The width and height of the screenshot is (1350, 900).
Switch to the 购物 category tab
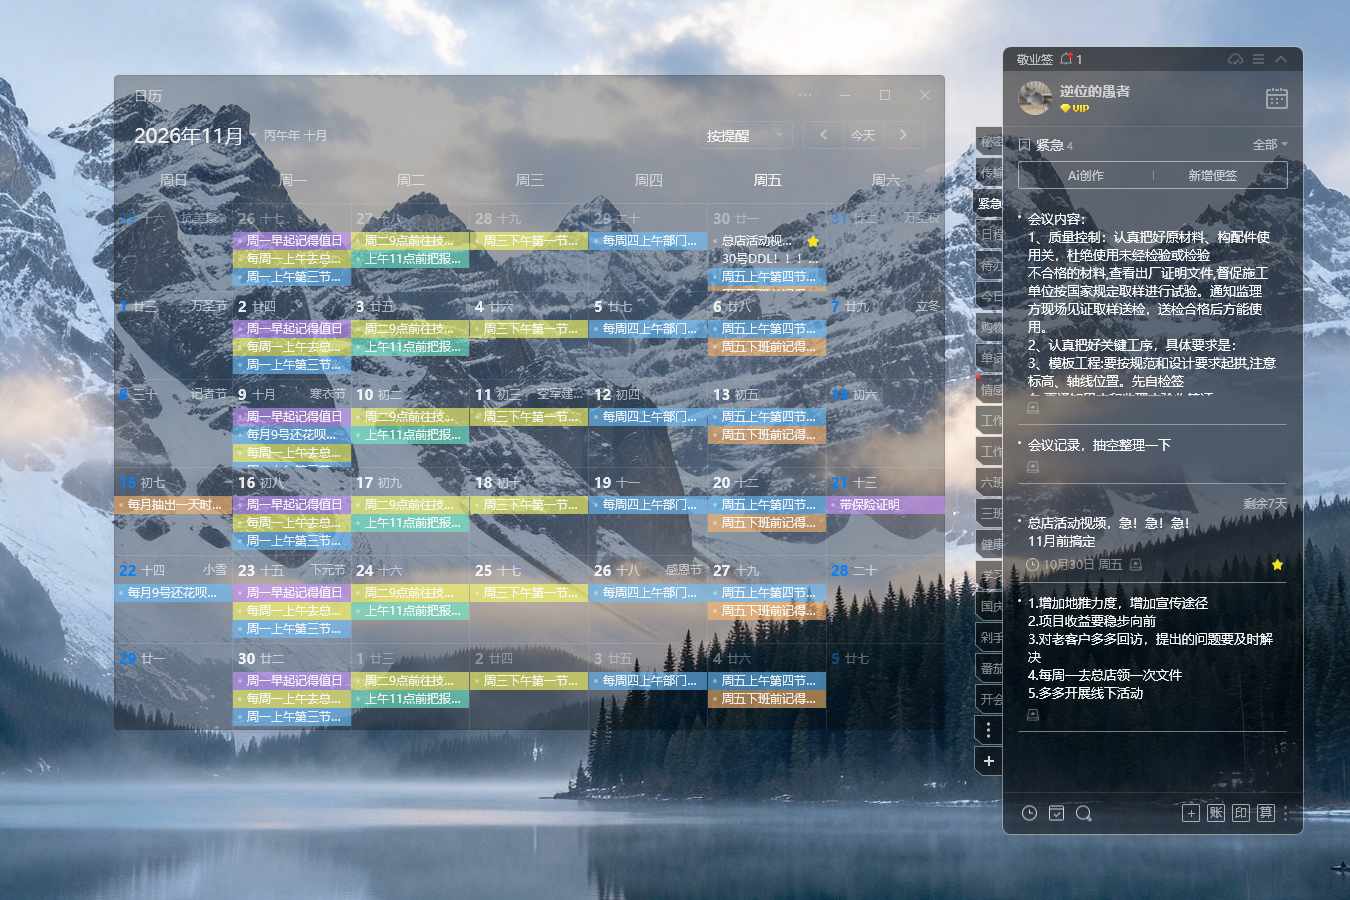click(x=990, y=327)
